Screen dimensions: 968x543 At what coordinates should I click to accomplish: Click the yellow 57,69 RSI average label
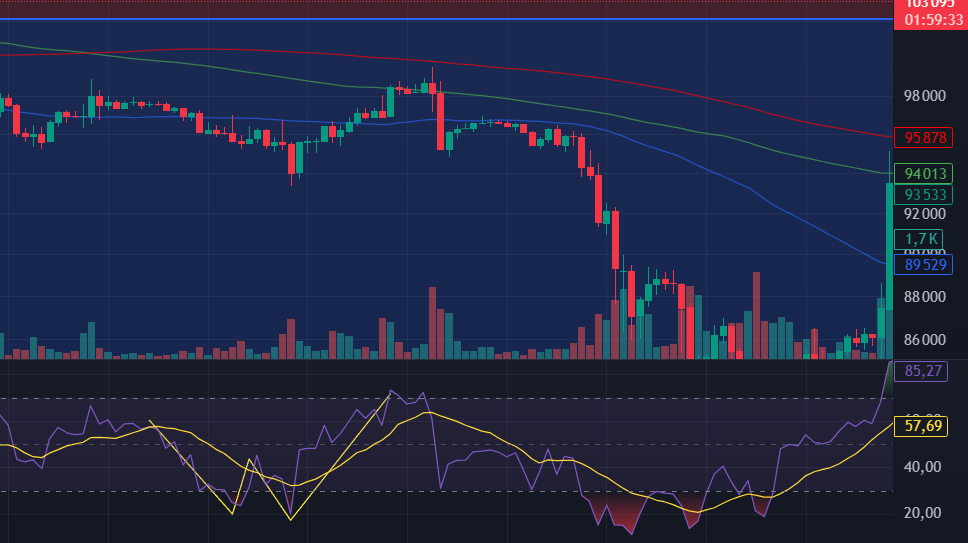(925, 426)
